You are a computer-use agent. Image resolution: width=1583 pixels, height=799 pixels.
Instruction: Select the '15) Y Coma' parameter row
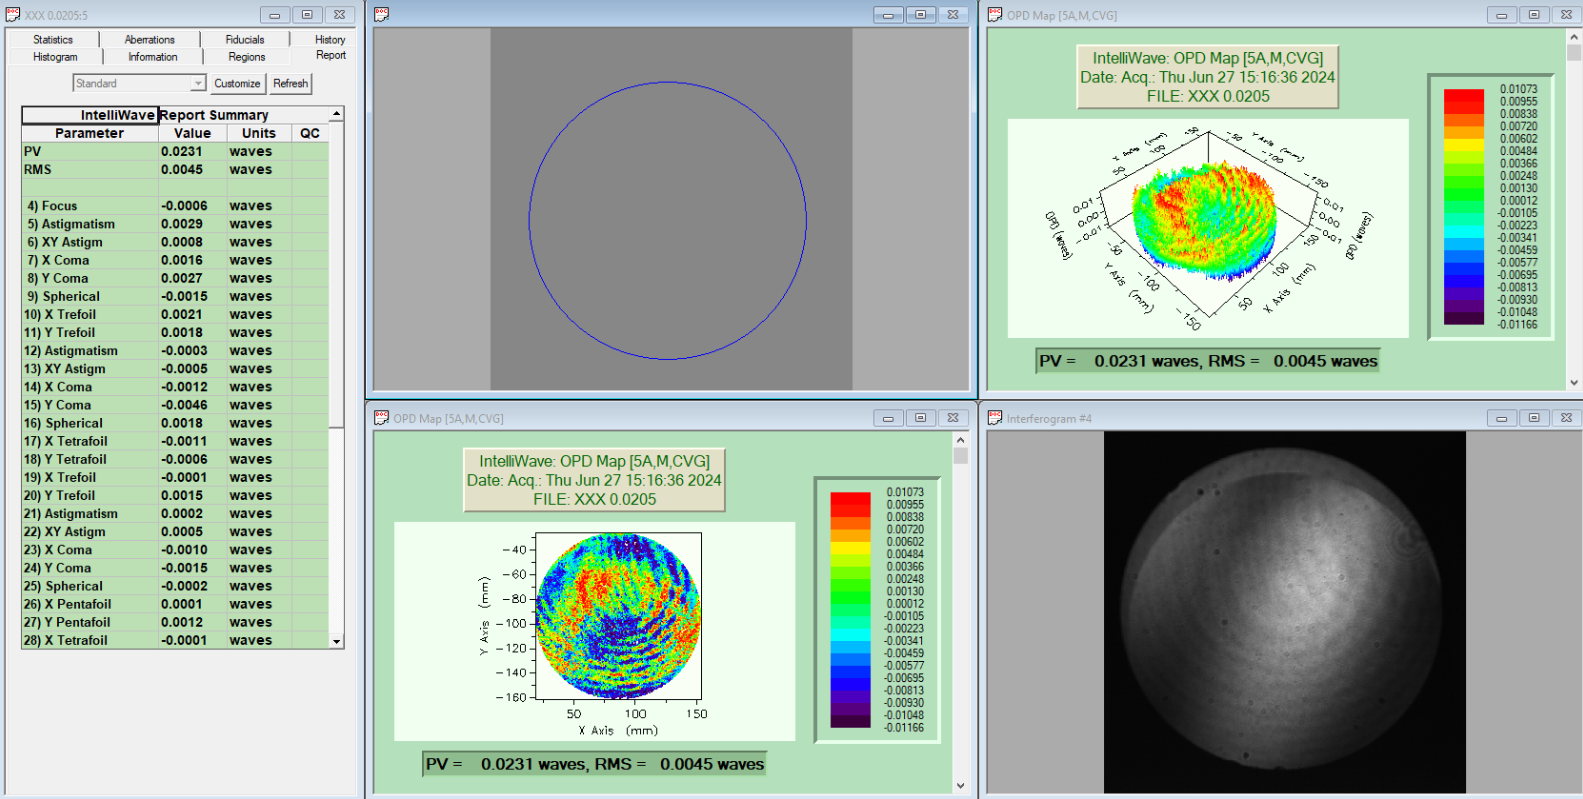tap(175, 405)
